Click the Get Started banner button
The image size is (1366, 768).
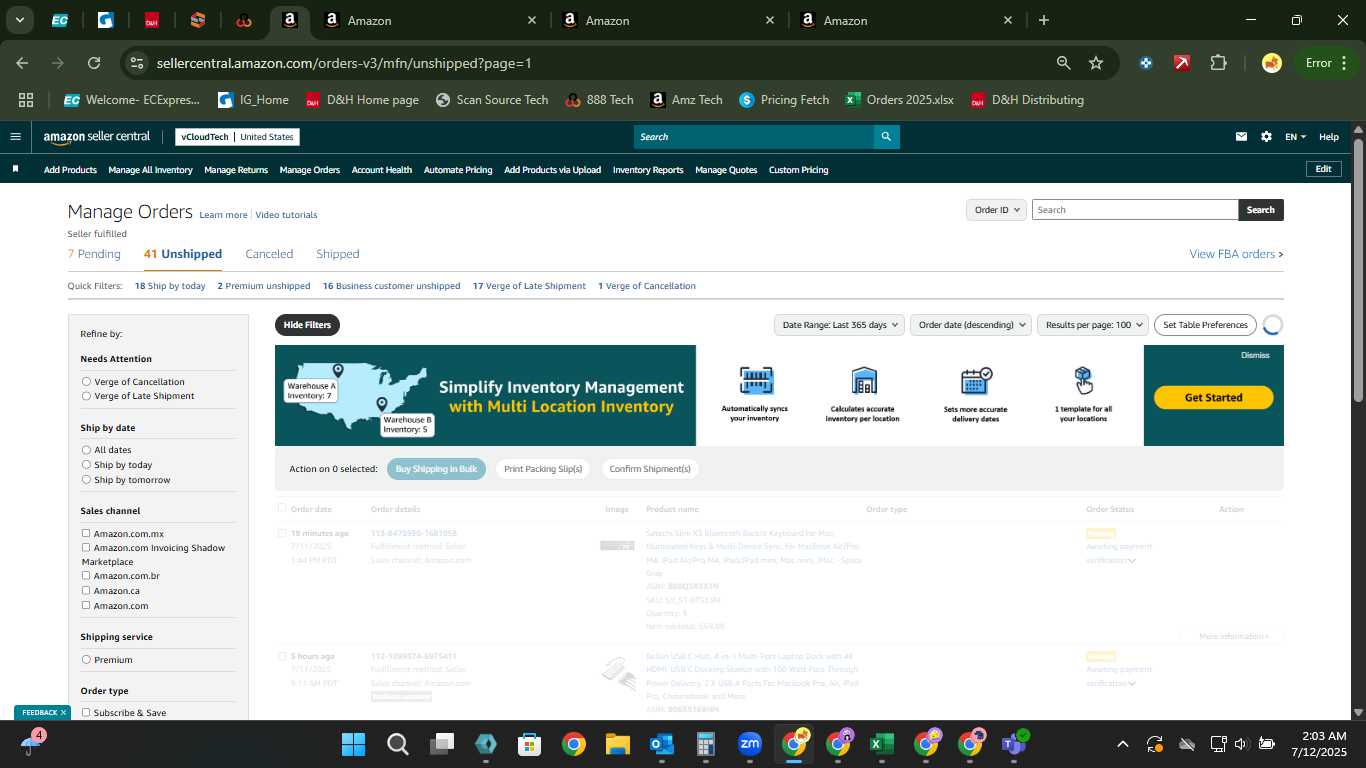click(1213, 397)
